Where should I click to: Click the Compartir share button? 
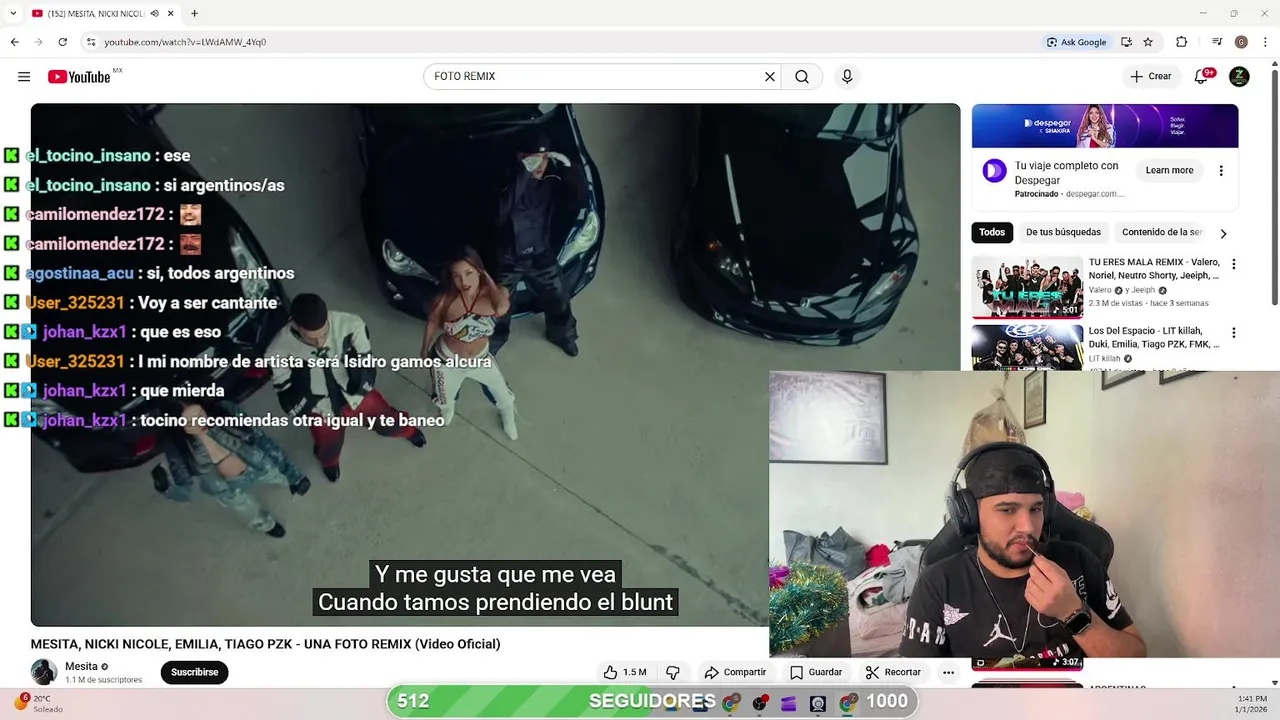tap(735, 672)
